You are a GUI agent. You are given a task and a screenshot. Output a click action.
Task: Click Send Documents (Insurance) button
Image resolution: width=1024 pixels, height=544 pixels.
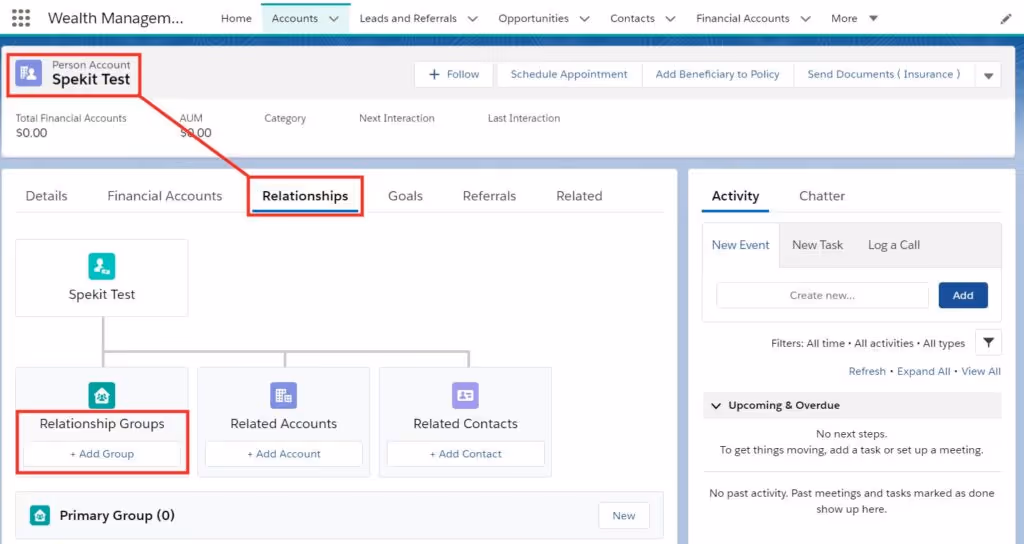pyautogui.click(x=884, y=74)
